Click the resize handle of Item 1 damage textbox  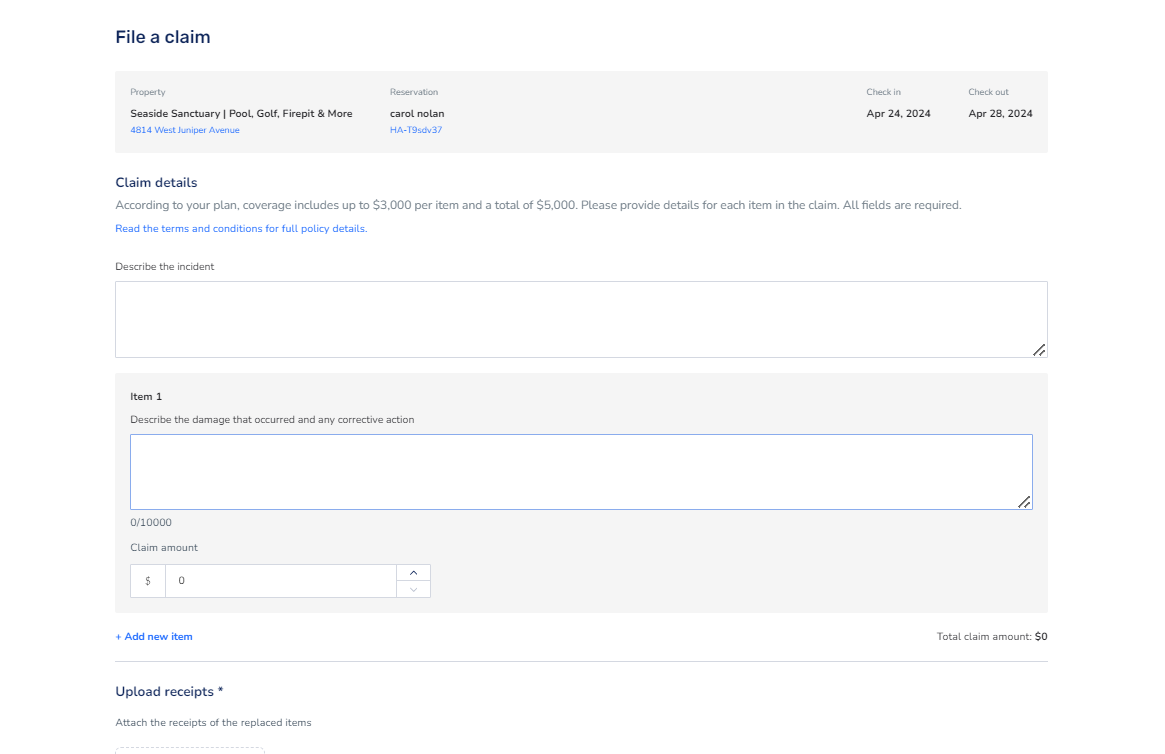[x=1024, y=502]
